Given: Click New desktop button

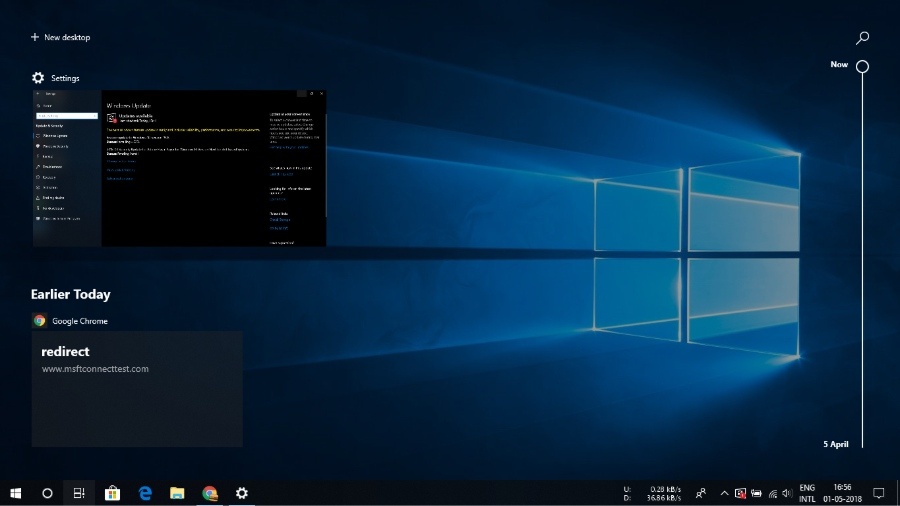Looking at the screenshot, I should 60,37.
